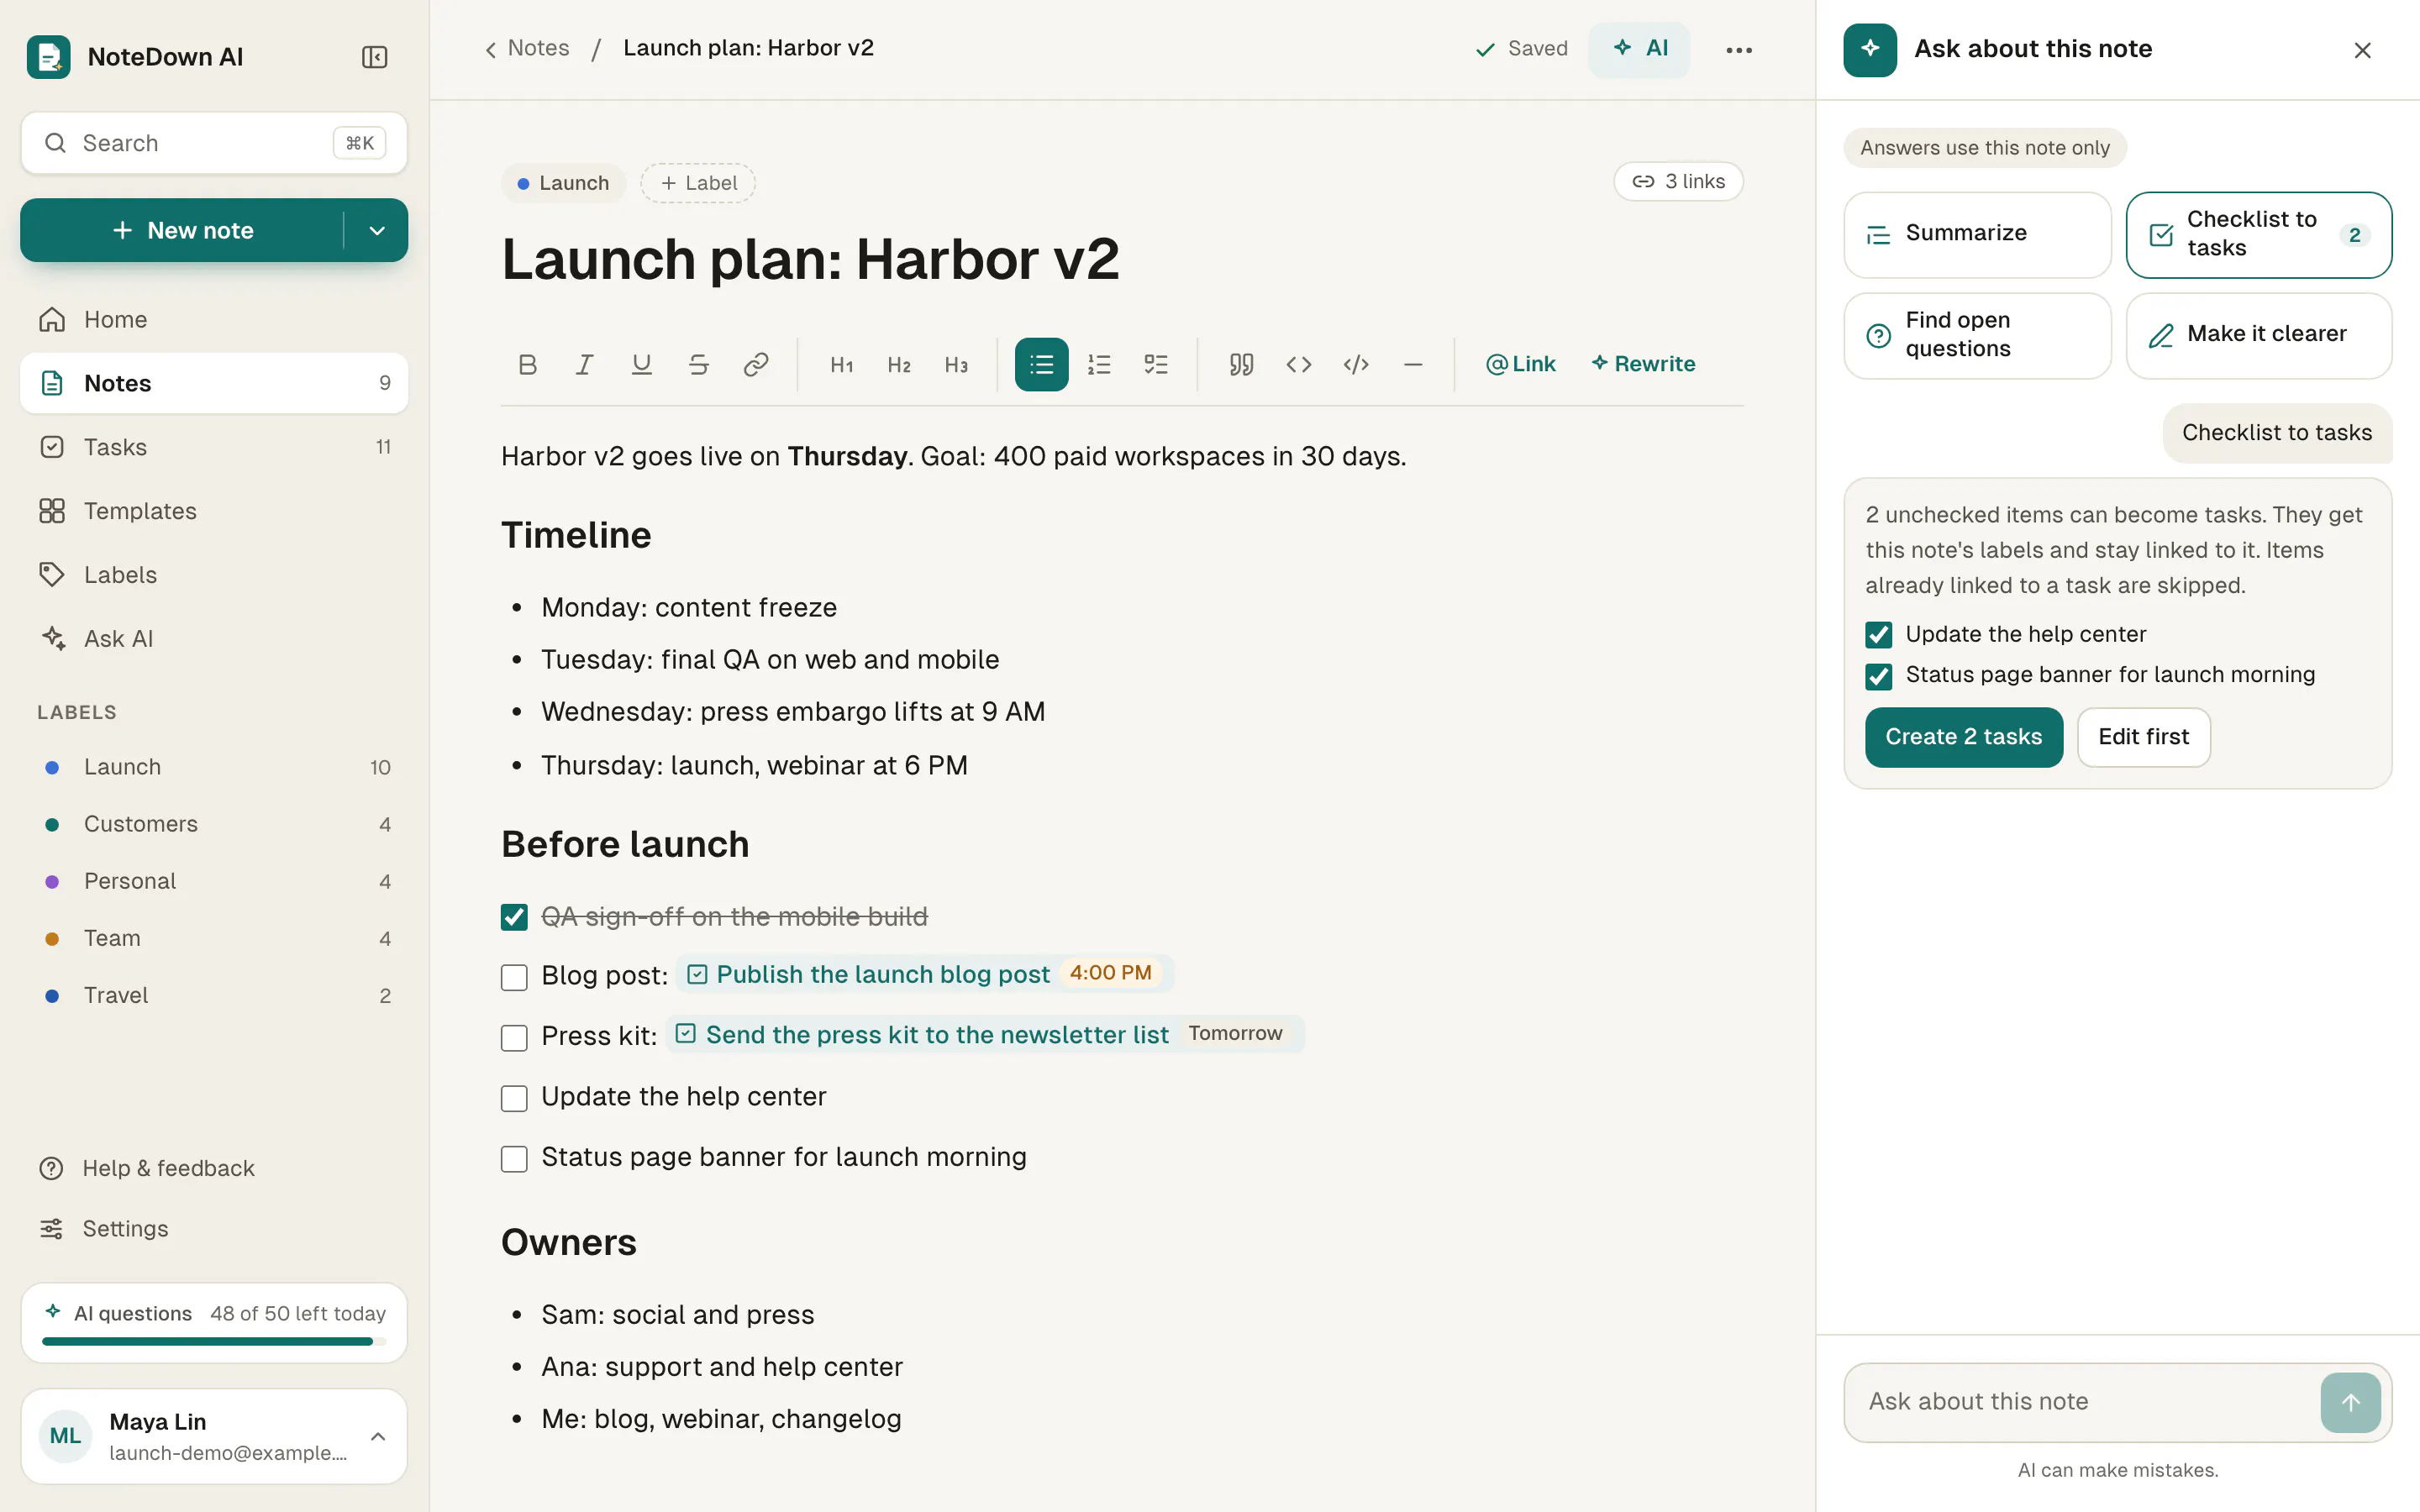The width and height of the screenshot is (2420, 1512).
Task: Open Notes in the sidebar
Action: (214, 383)
